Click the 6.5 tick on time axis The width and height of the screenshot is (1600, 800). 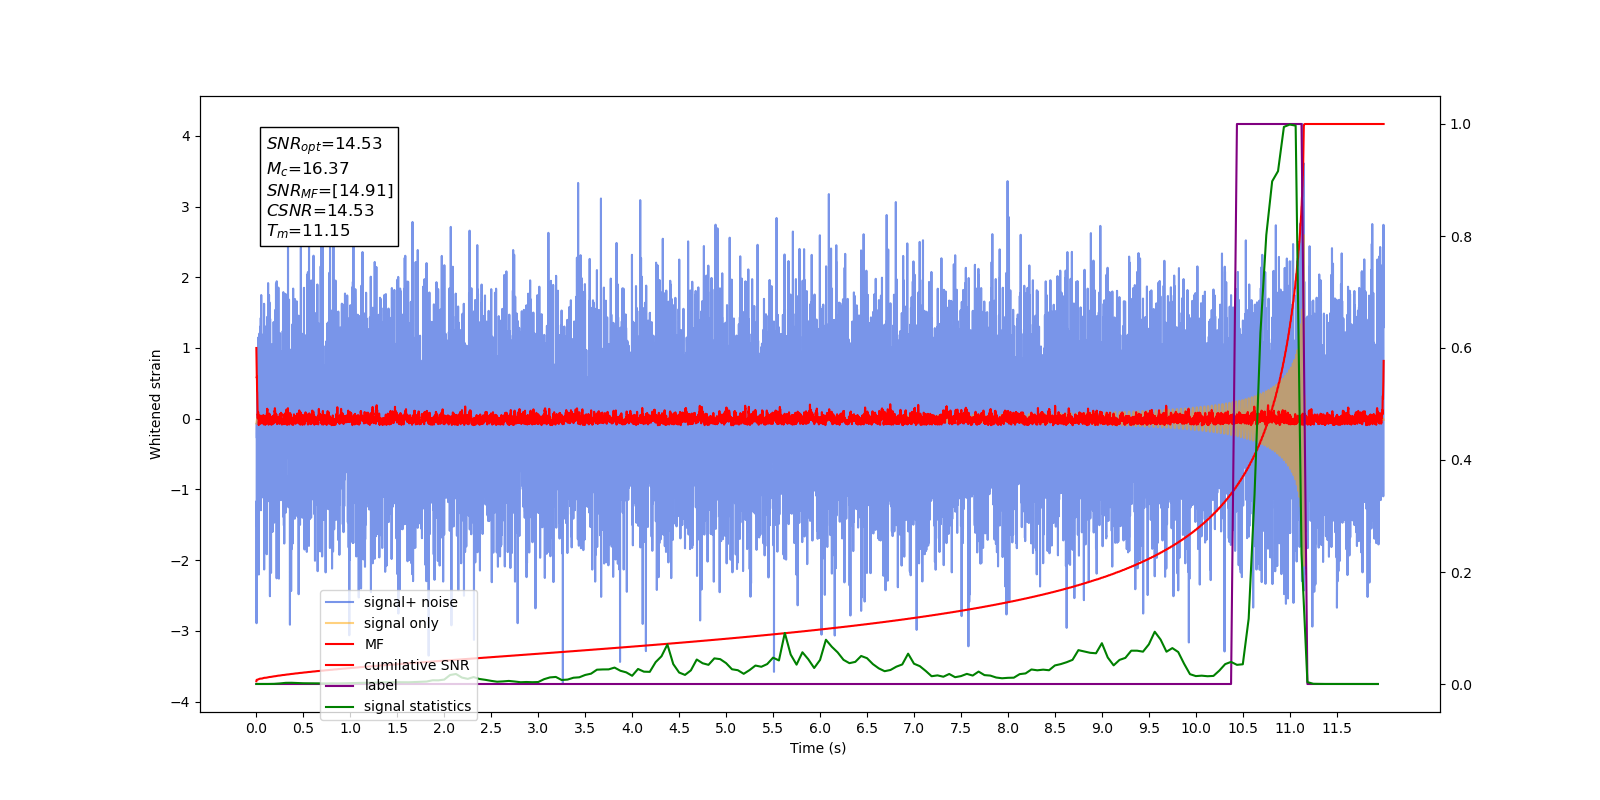pos(867,728)
